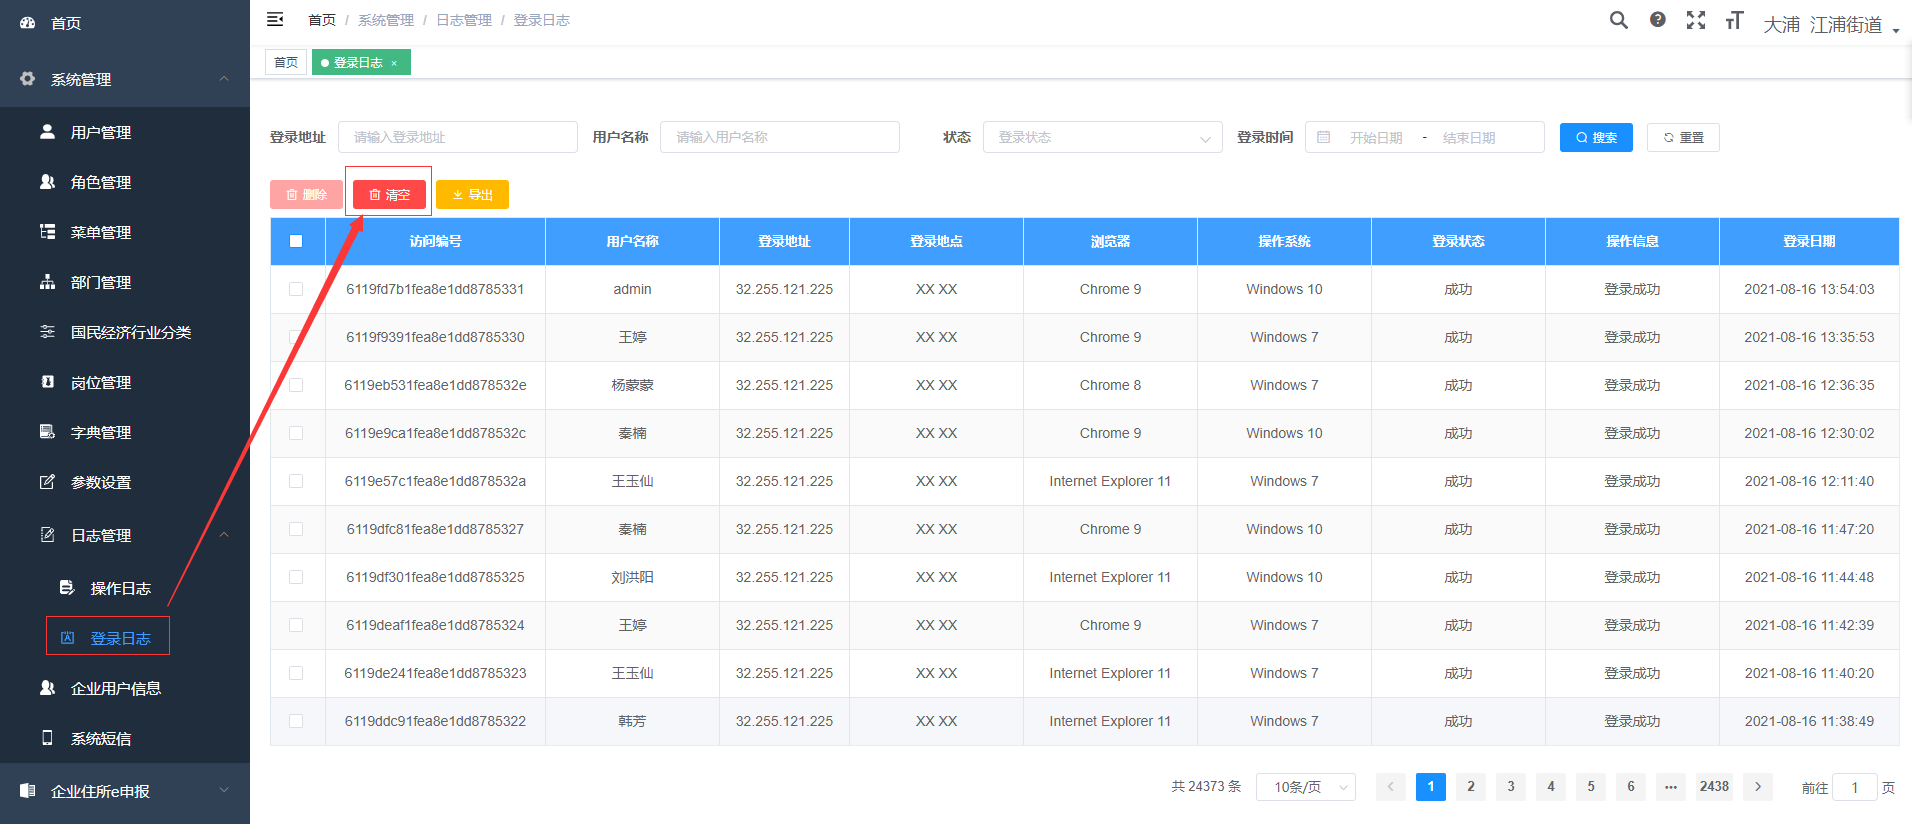The width and height of the screenshot is (1912, 824).
Task: Go to last page 2438
Action: pos(1714,787)
